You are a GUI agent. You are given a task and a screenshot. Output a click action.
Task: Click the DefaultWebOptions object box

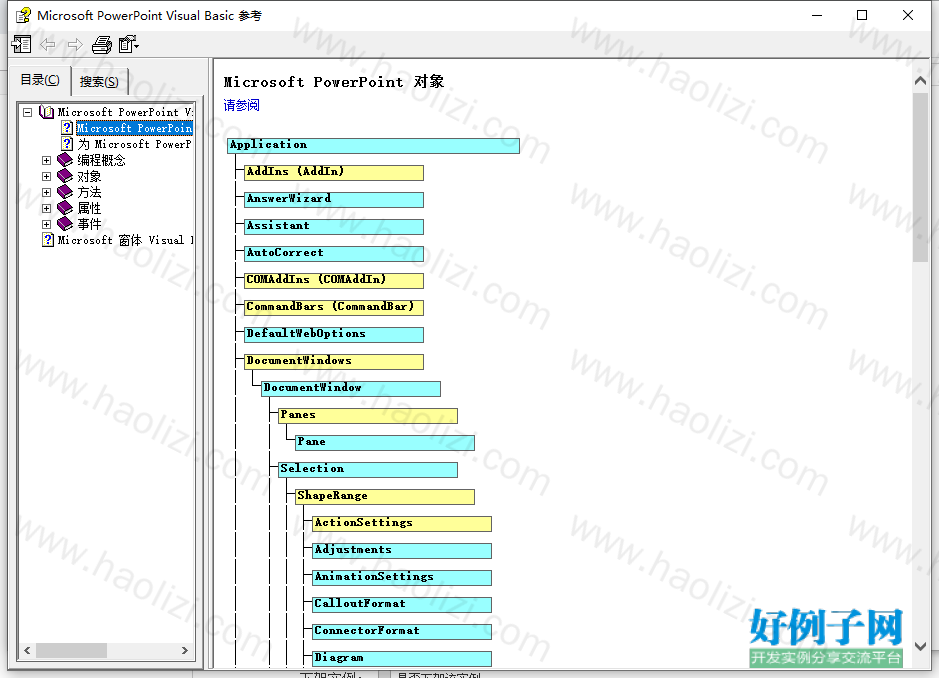[x=334, y=334]
